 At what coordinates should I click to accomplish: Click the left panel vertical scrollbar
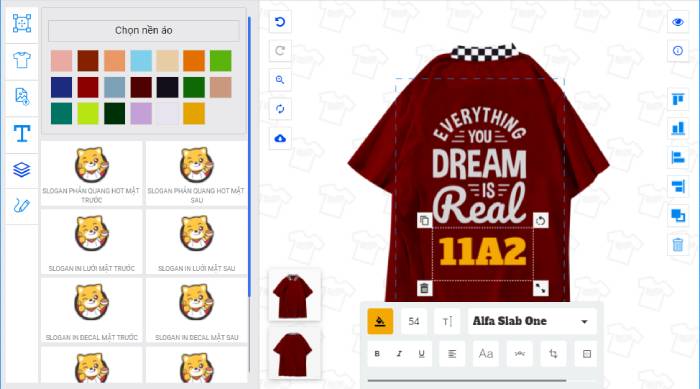[249, 156]
